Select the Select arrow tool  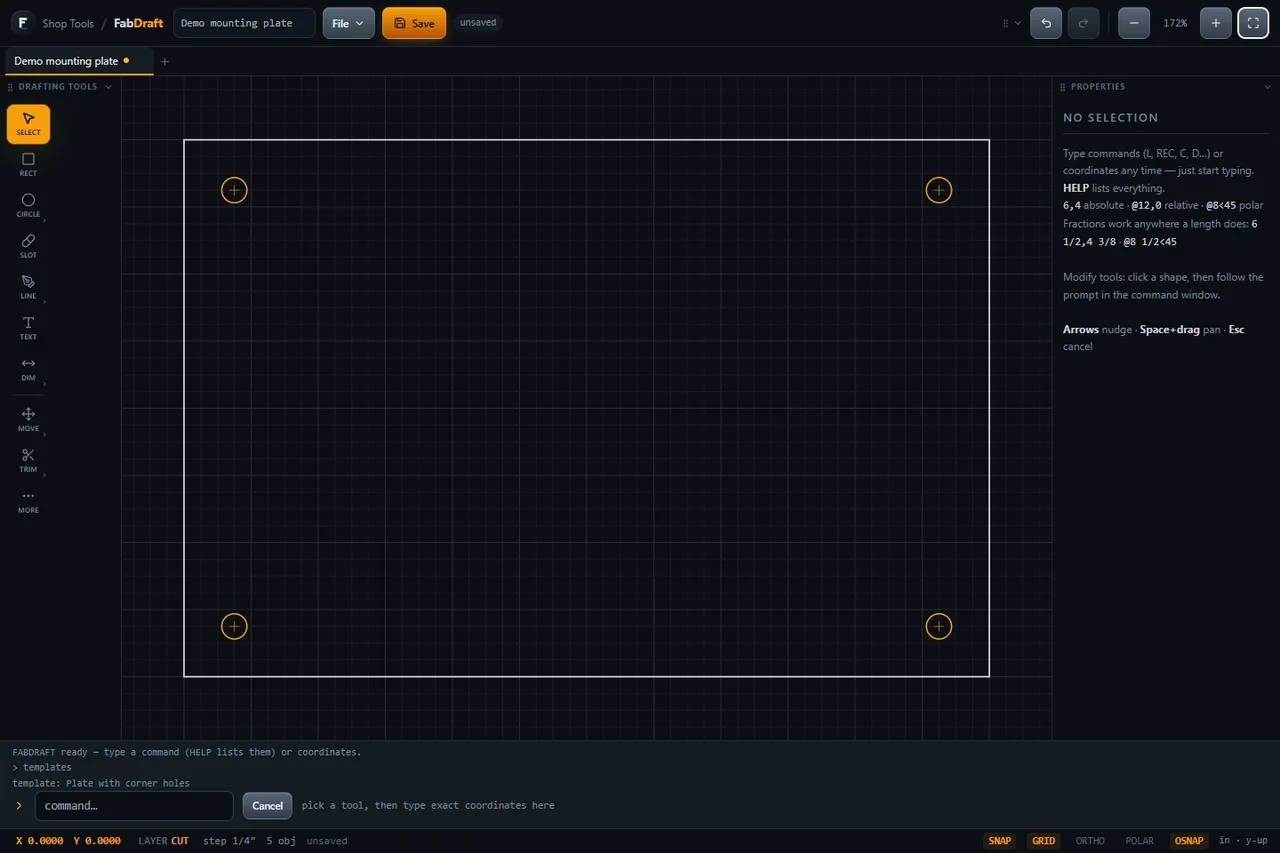28,124
